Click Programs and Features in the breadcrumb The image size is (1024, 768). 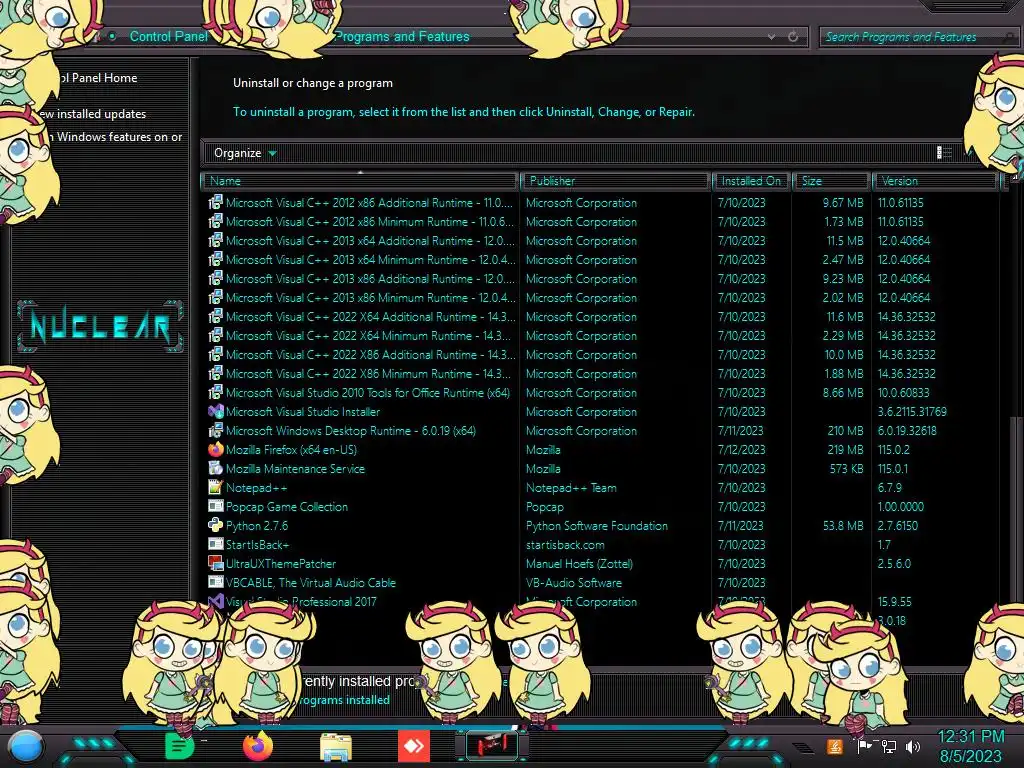(x=403, y=37)
